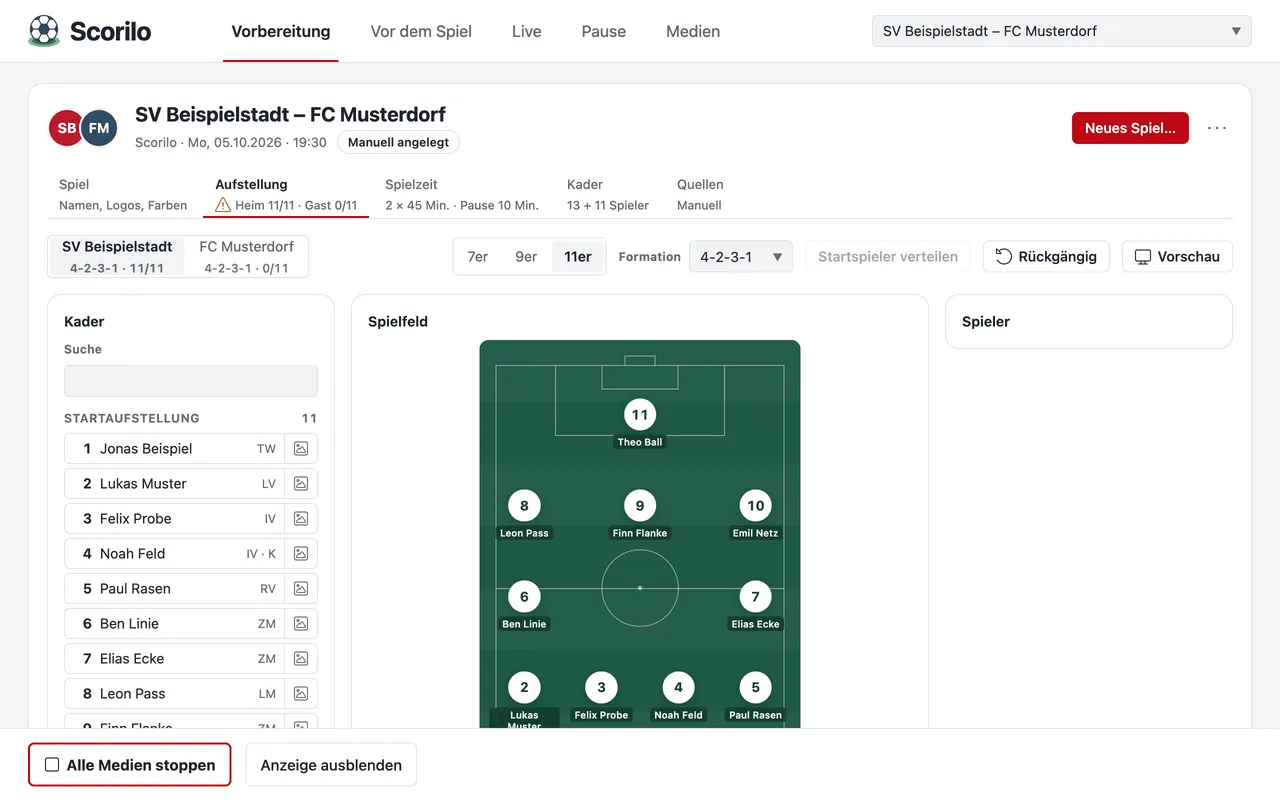Open image picker for Leon Pass

click(x=301, y=694)
